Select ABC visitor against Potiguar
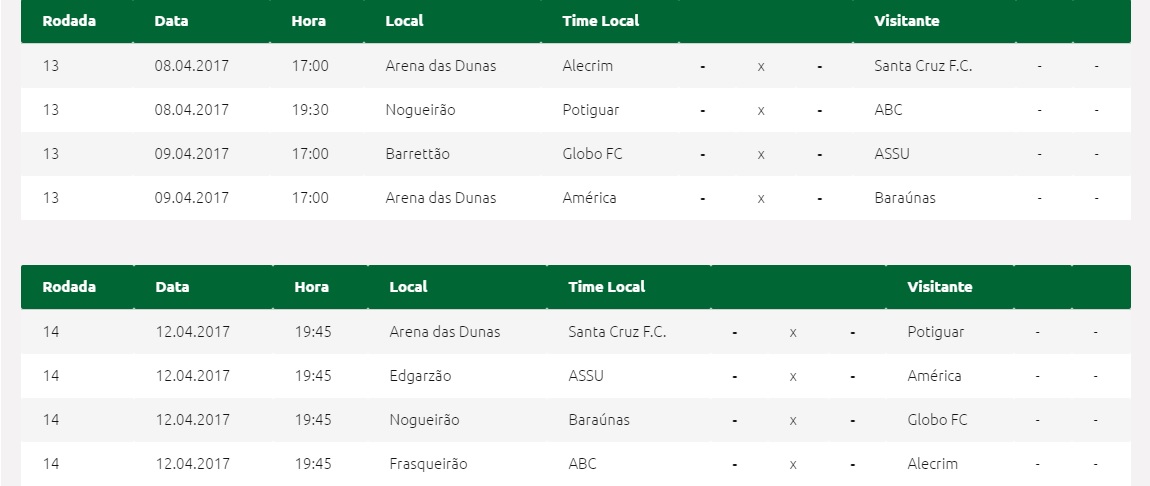Screen dimensions: 1150x486 click(888, 110)
